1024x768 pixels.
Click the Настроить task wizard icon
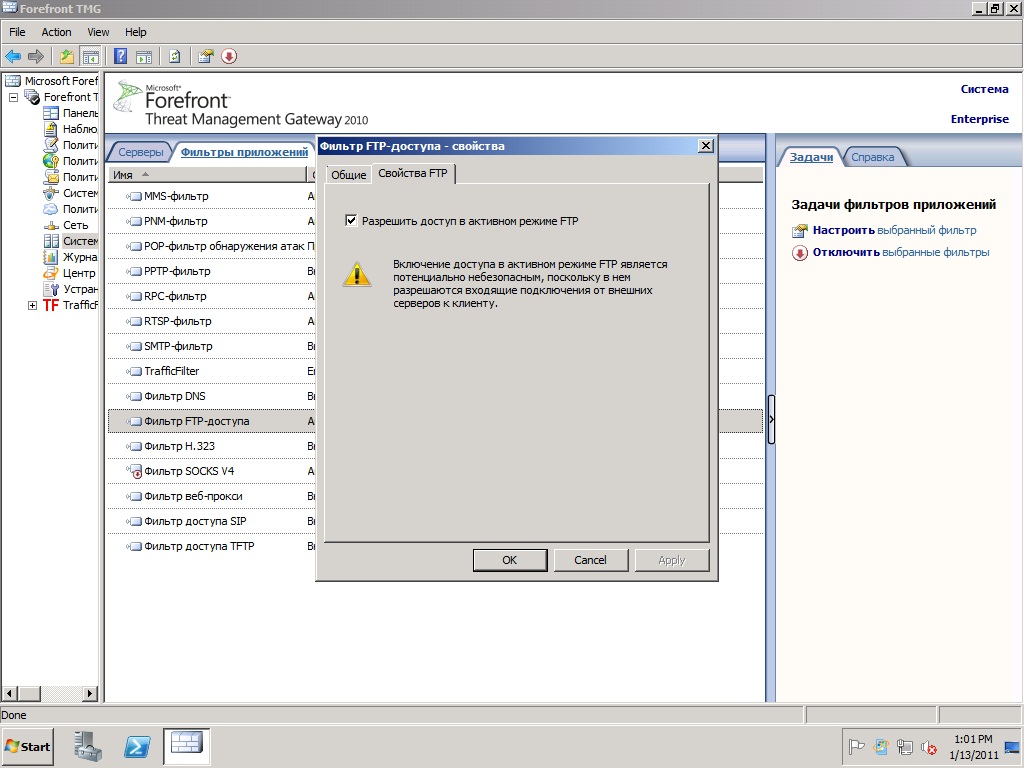(x=800, y=231)
